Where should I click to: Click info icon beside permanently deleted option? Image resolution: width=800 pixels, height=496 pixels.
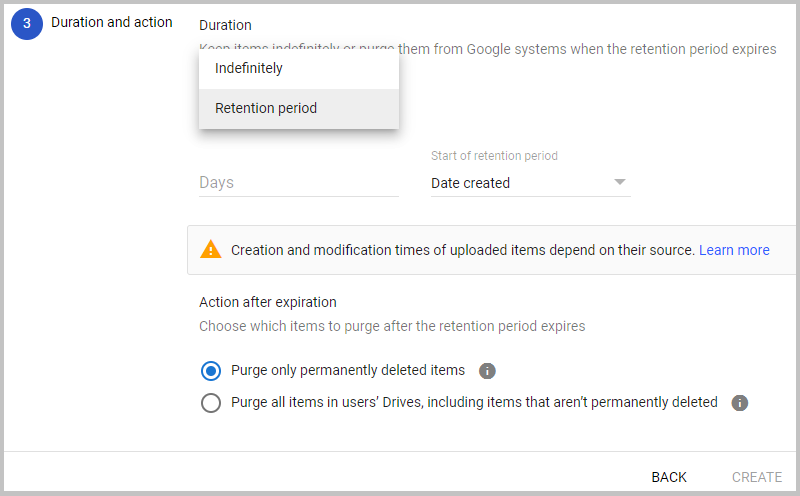487,371
